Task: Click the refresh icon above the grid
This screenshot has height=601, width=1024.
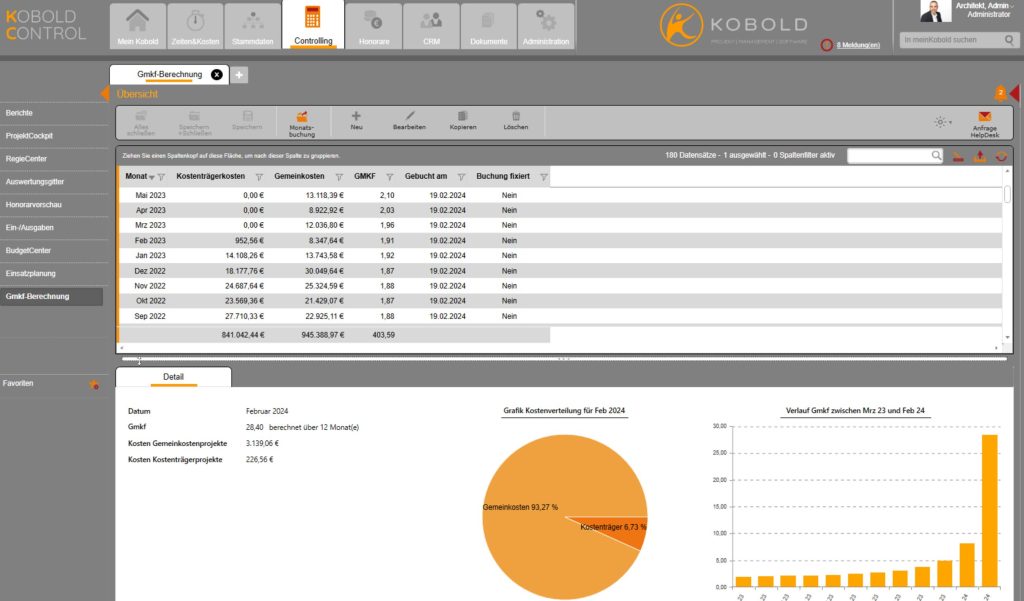Action: click(1001, 156)
